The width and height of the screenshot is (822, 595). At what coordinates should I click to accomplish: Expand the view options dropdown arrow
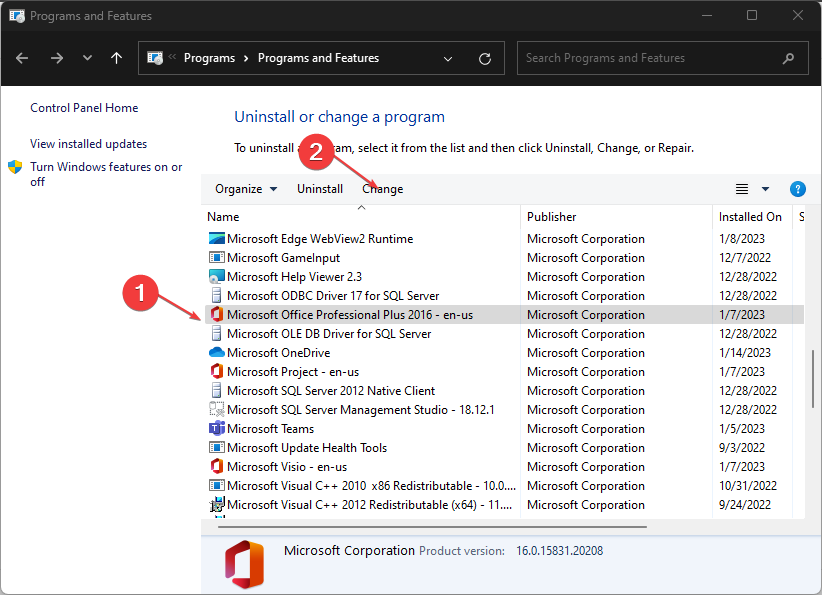click(766, 189)
